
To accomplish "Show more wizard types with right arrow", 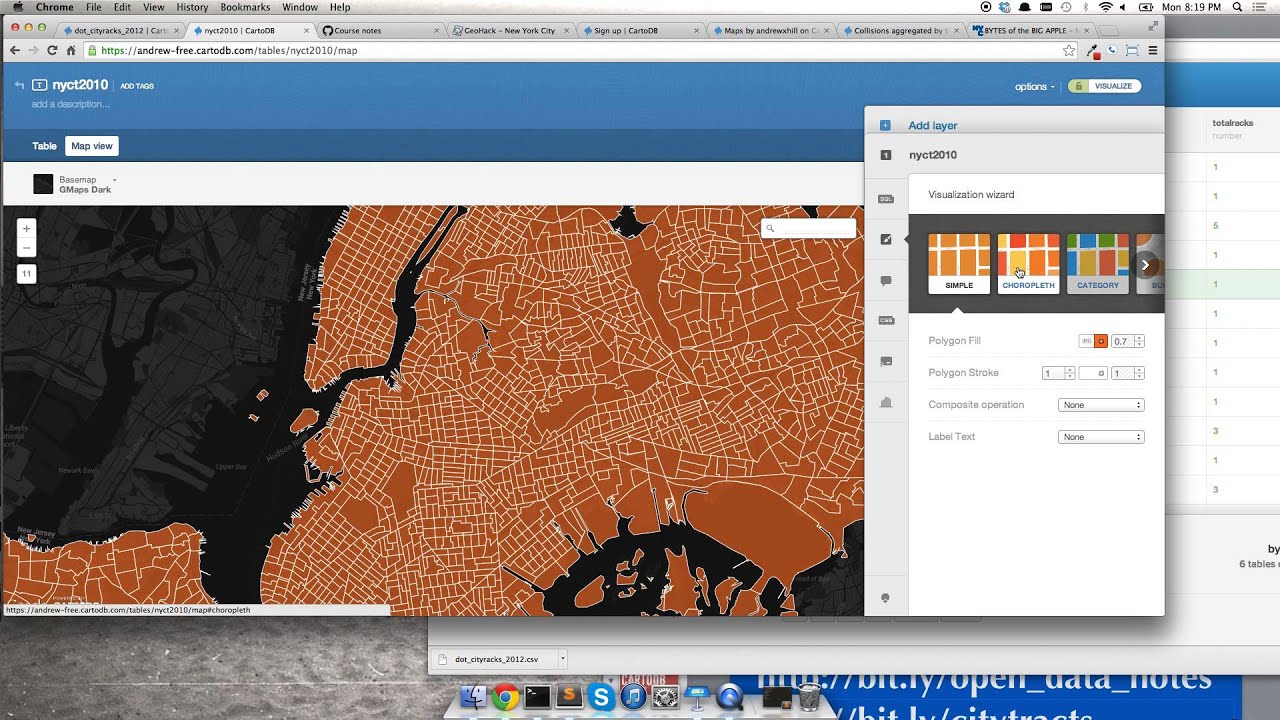I will click(x=1146, y=265).
